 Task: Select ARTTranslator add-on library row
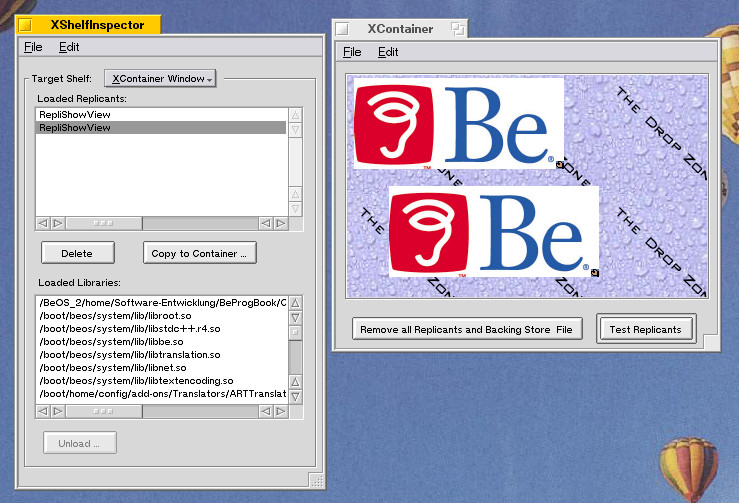pyautogui.click(x=161, y=394)
